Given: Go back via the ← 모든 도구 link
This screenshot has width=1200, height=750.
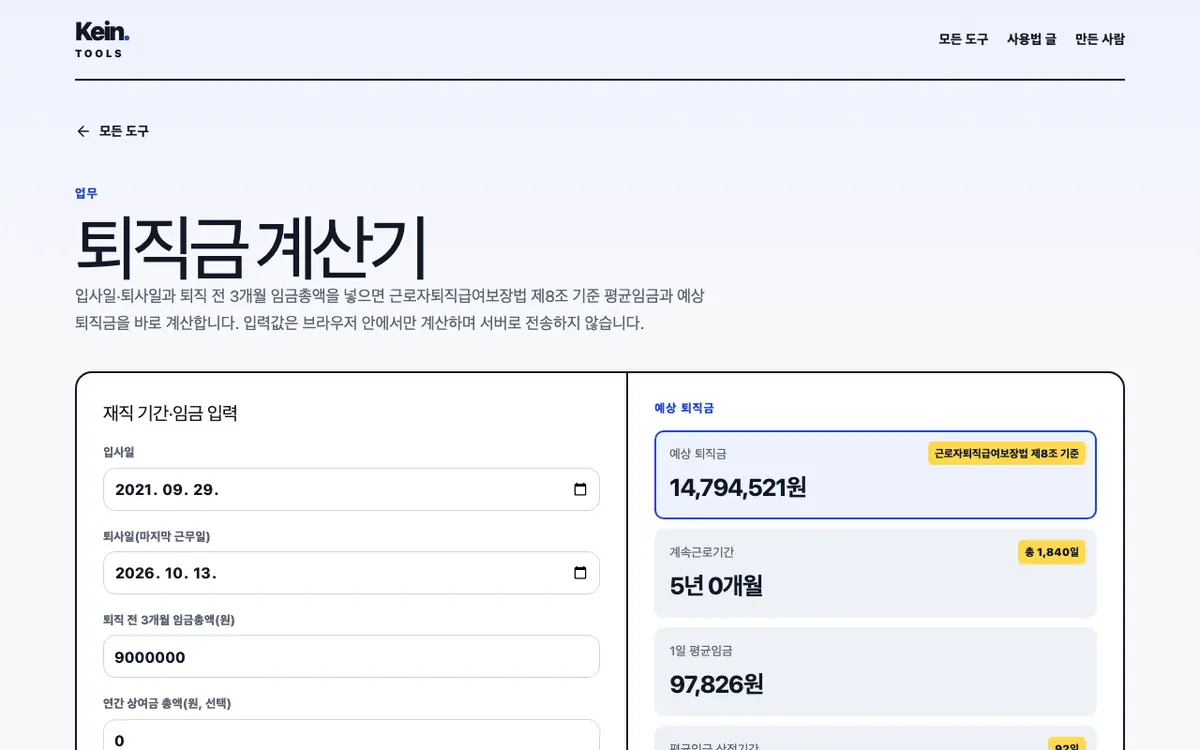Looking at the screenshot, I should pos(112,131).
